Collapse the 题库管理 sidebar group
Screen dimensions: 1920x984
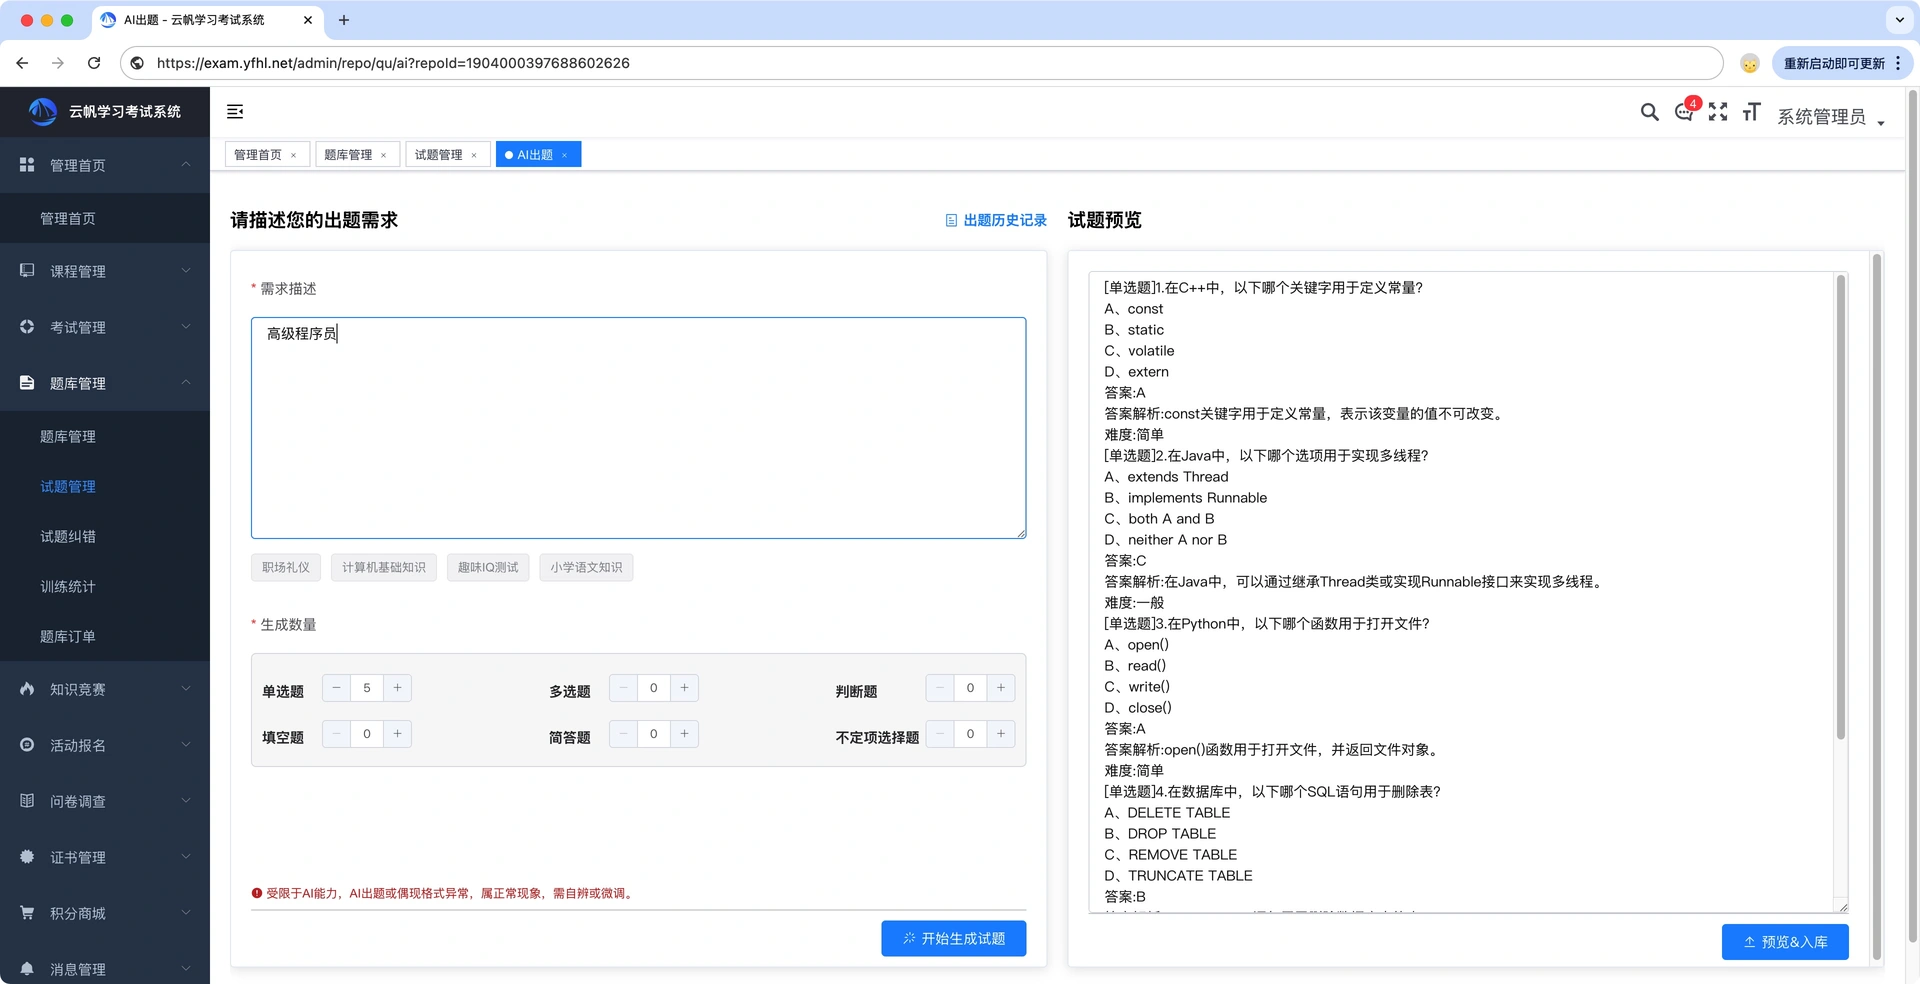105,383
